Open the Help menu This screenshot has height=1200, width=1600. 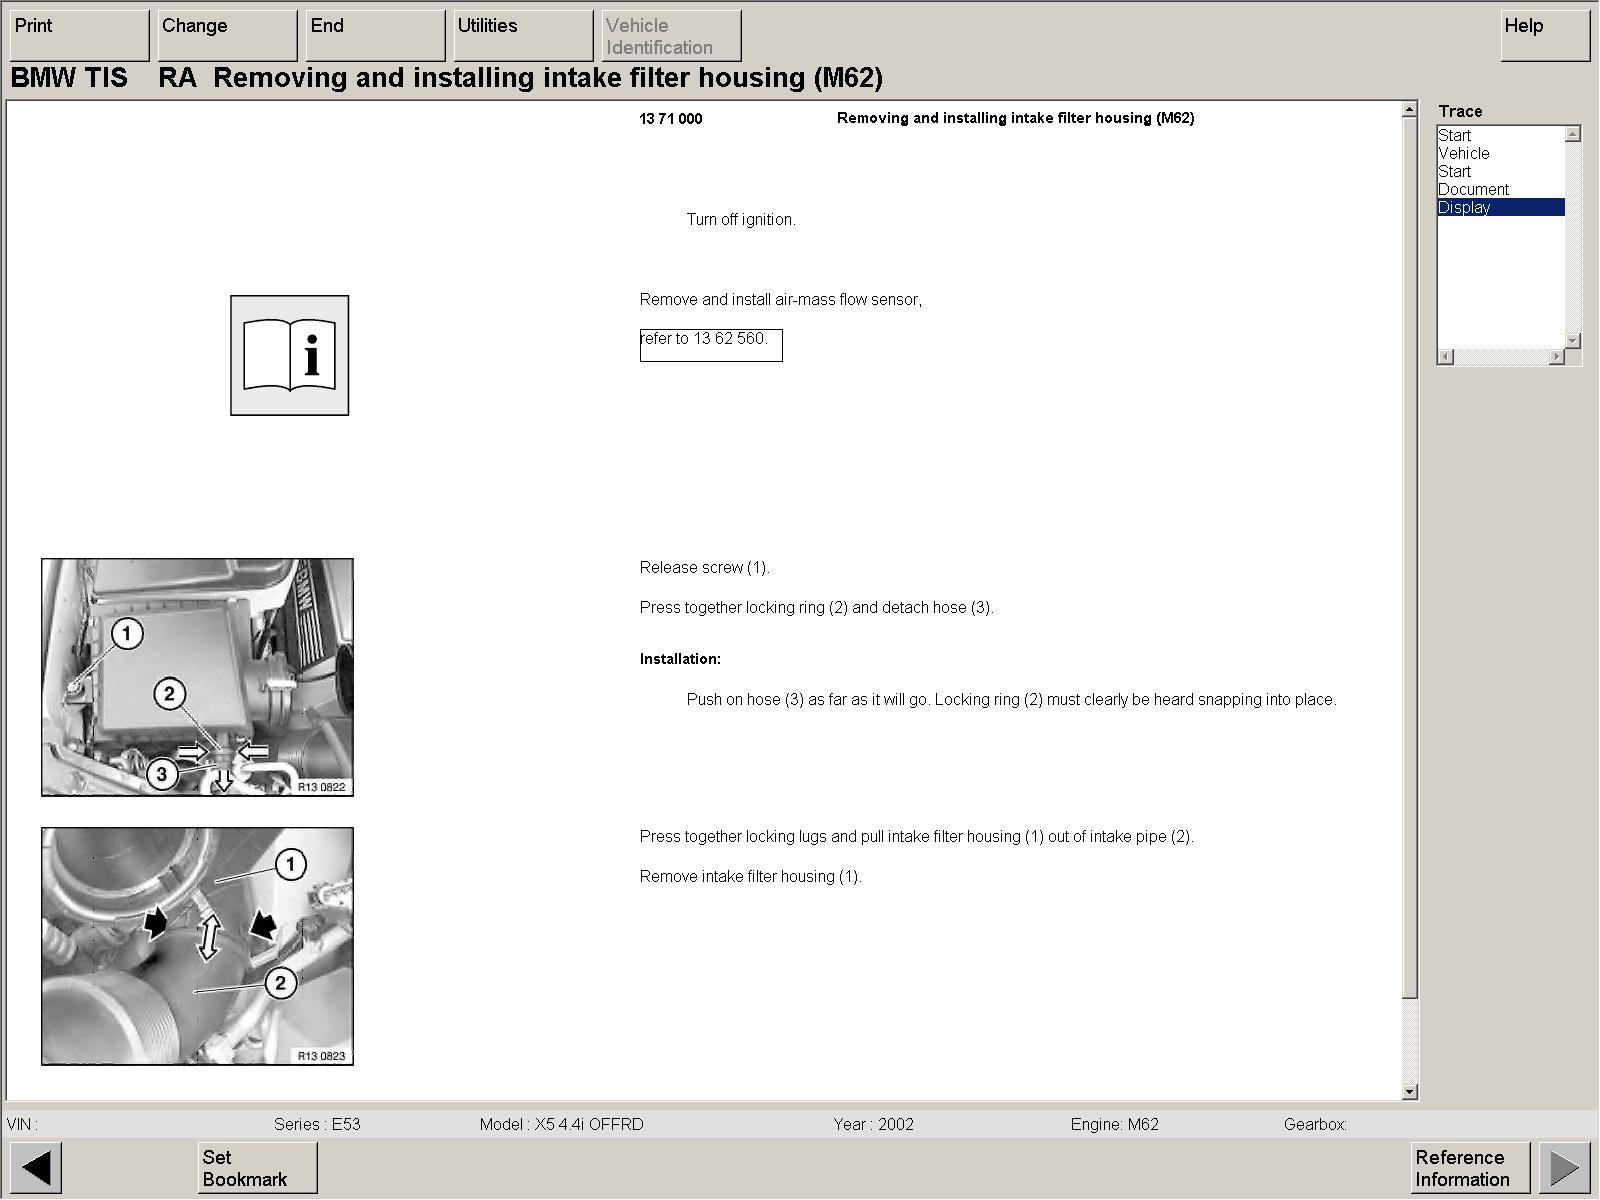coord(1544,35)
